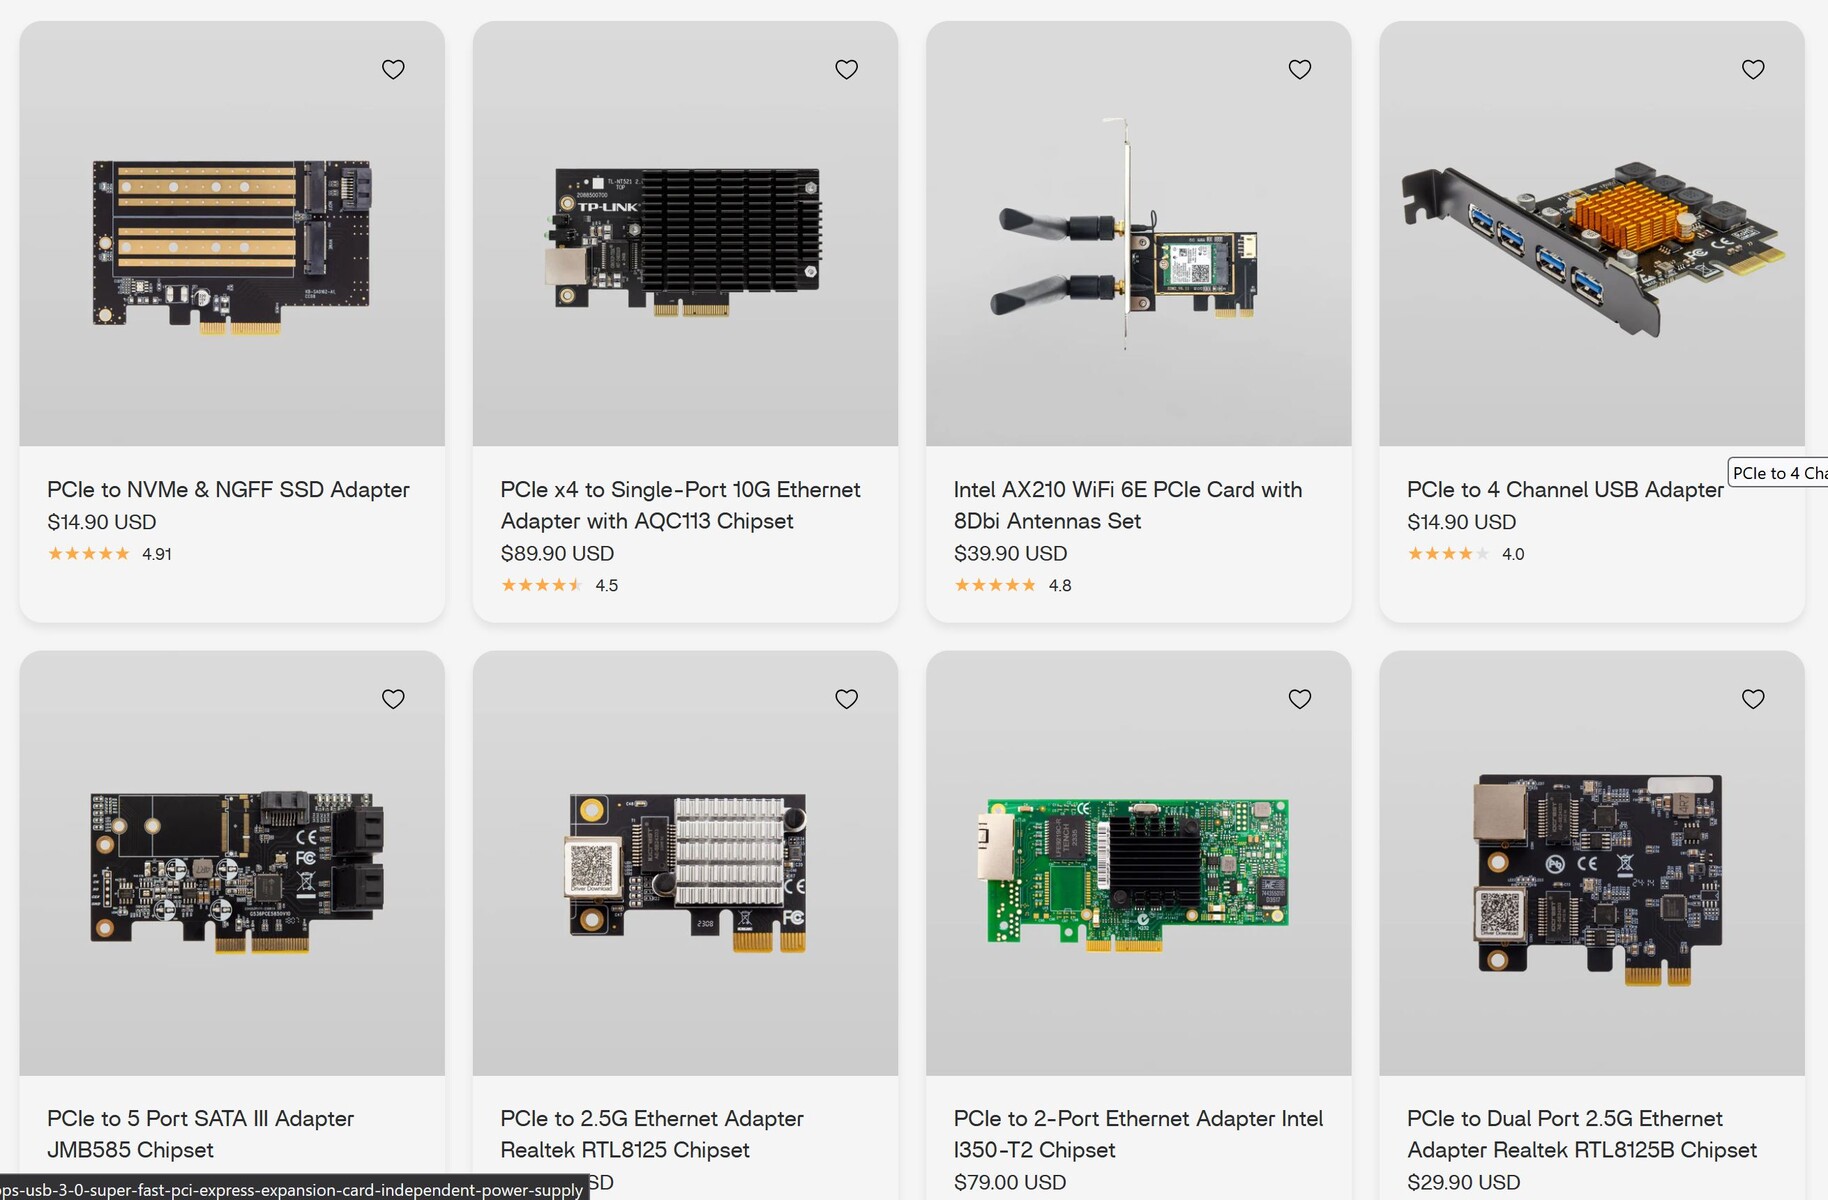Open PCIe to 4 Channel USB Adapter title
The image size is (1828, 1200).
point(1564,490)
